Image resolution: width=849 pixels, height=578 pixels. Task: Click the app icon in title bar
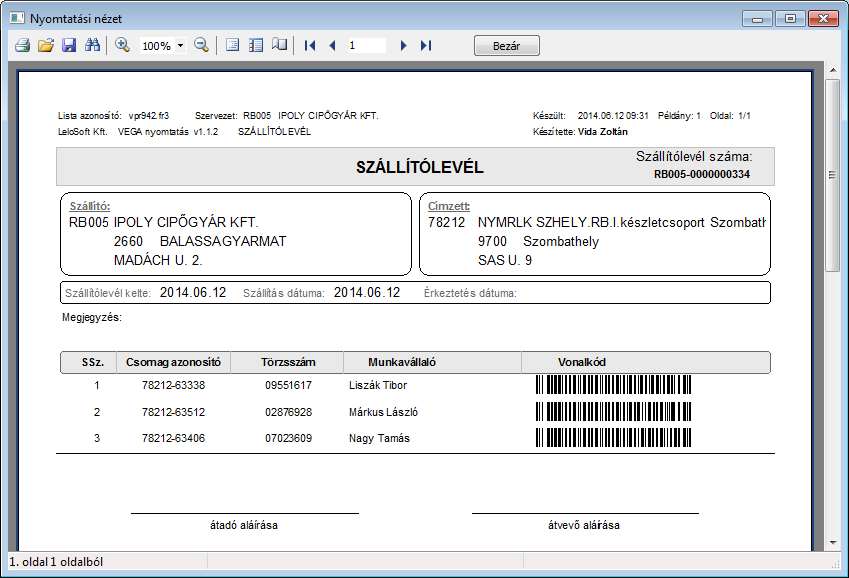[x=17, y=18]
